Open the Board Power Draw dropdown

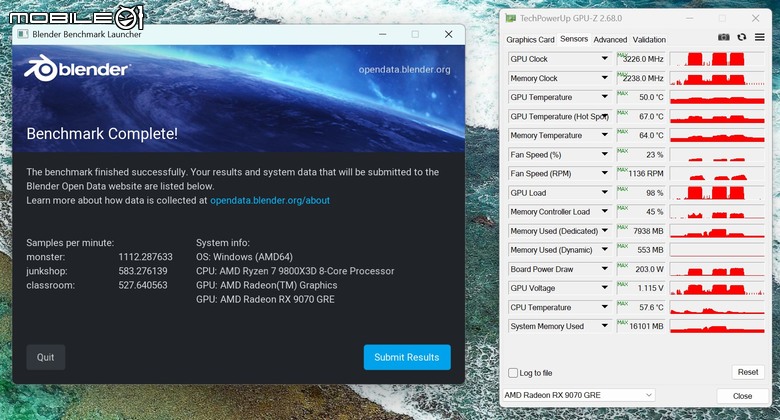pyautogui.click(x=604, y=269)
